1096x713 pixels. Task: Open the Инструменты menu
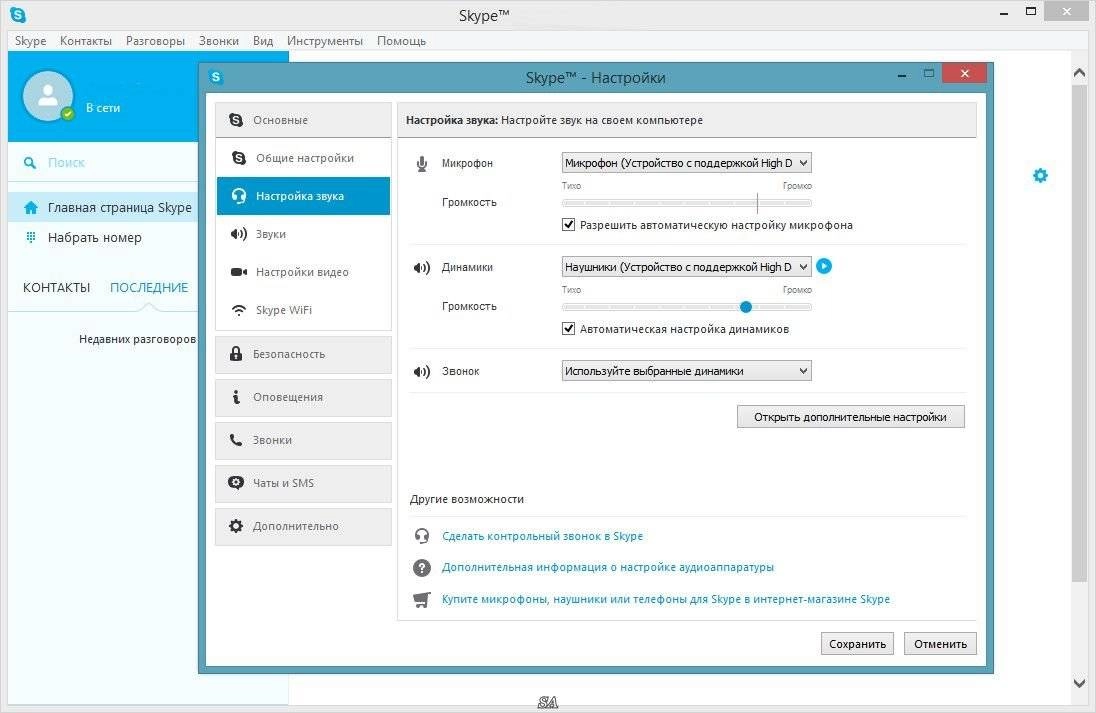[325, 41]
